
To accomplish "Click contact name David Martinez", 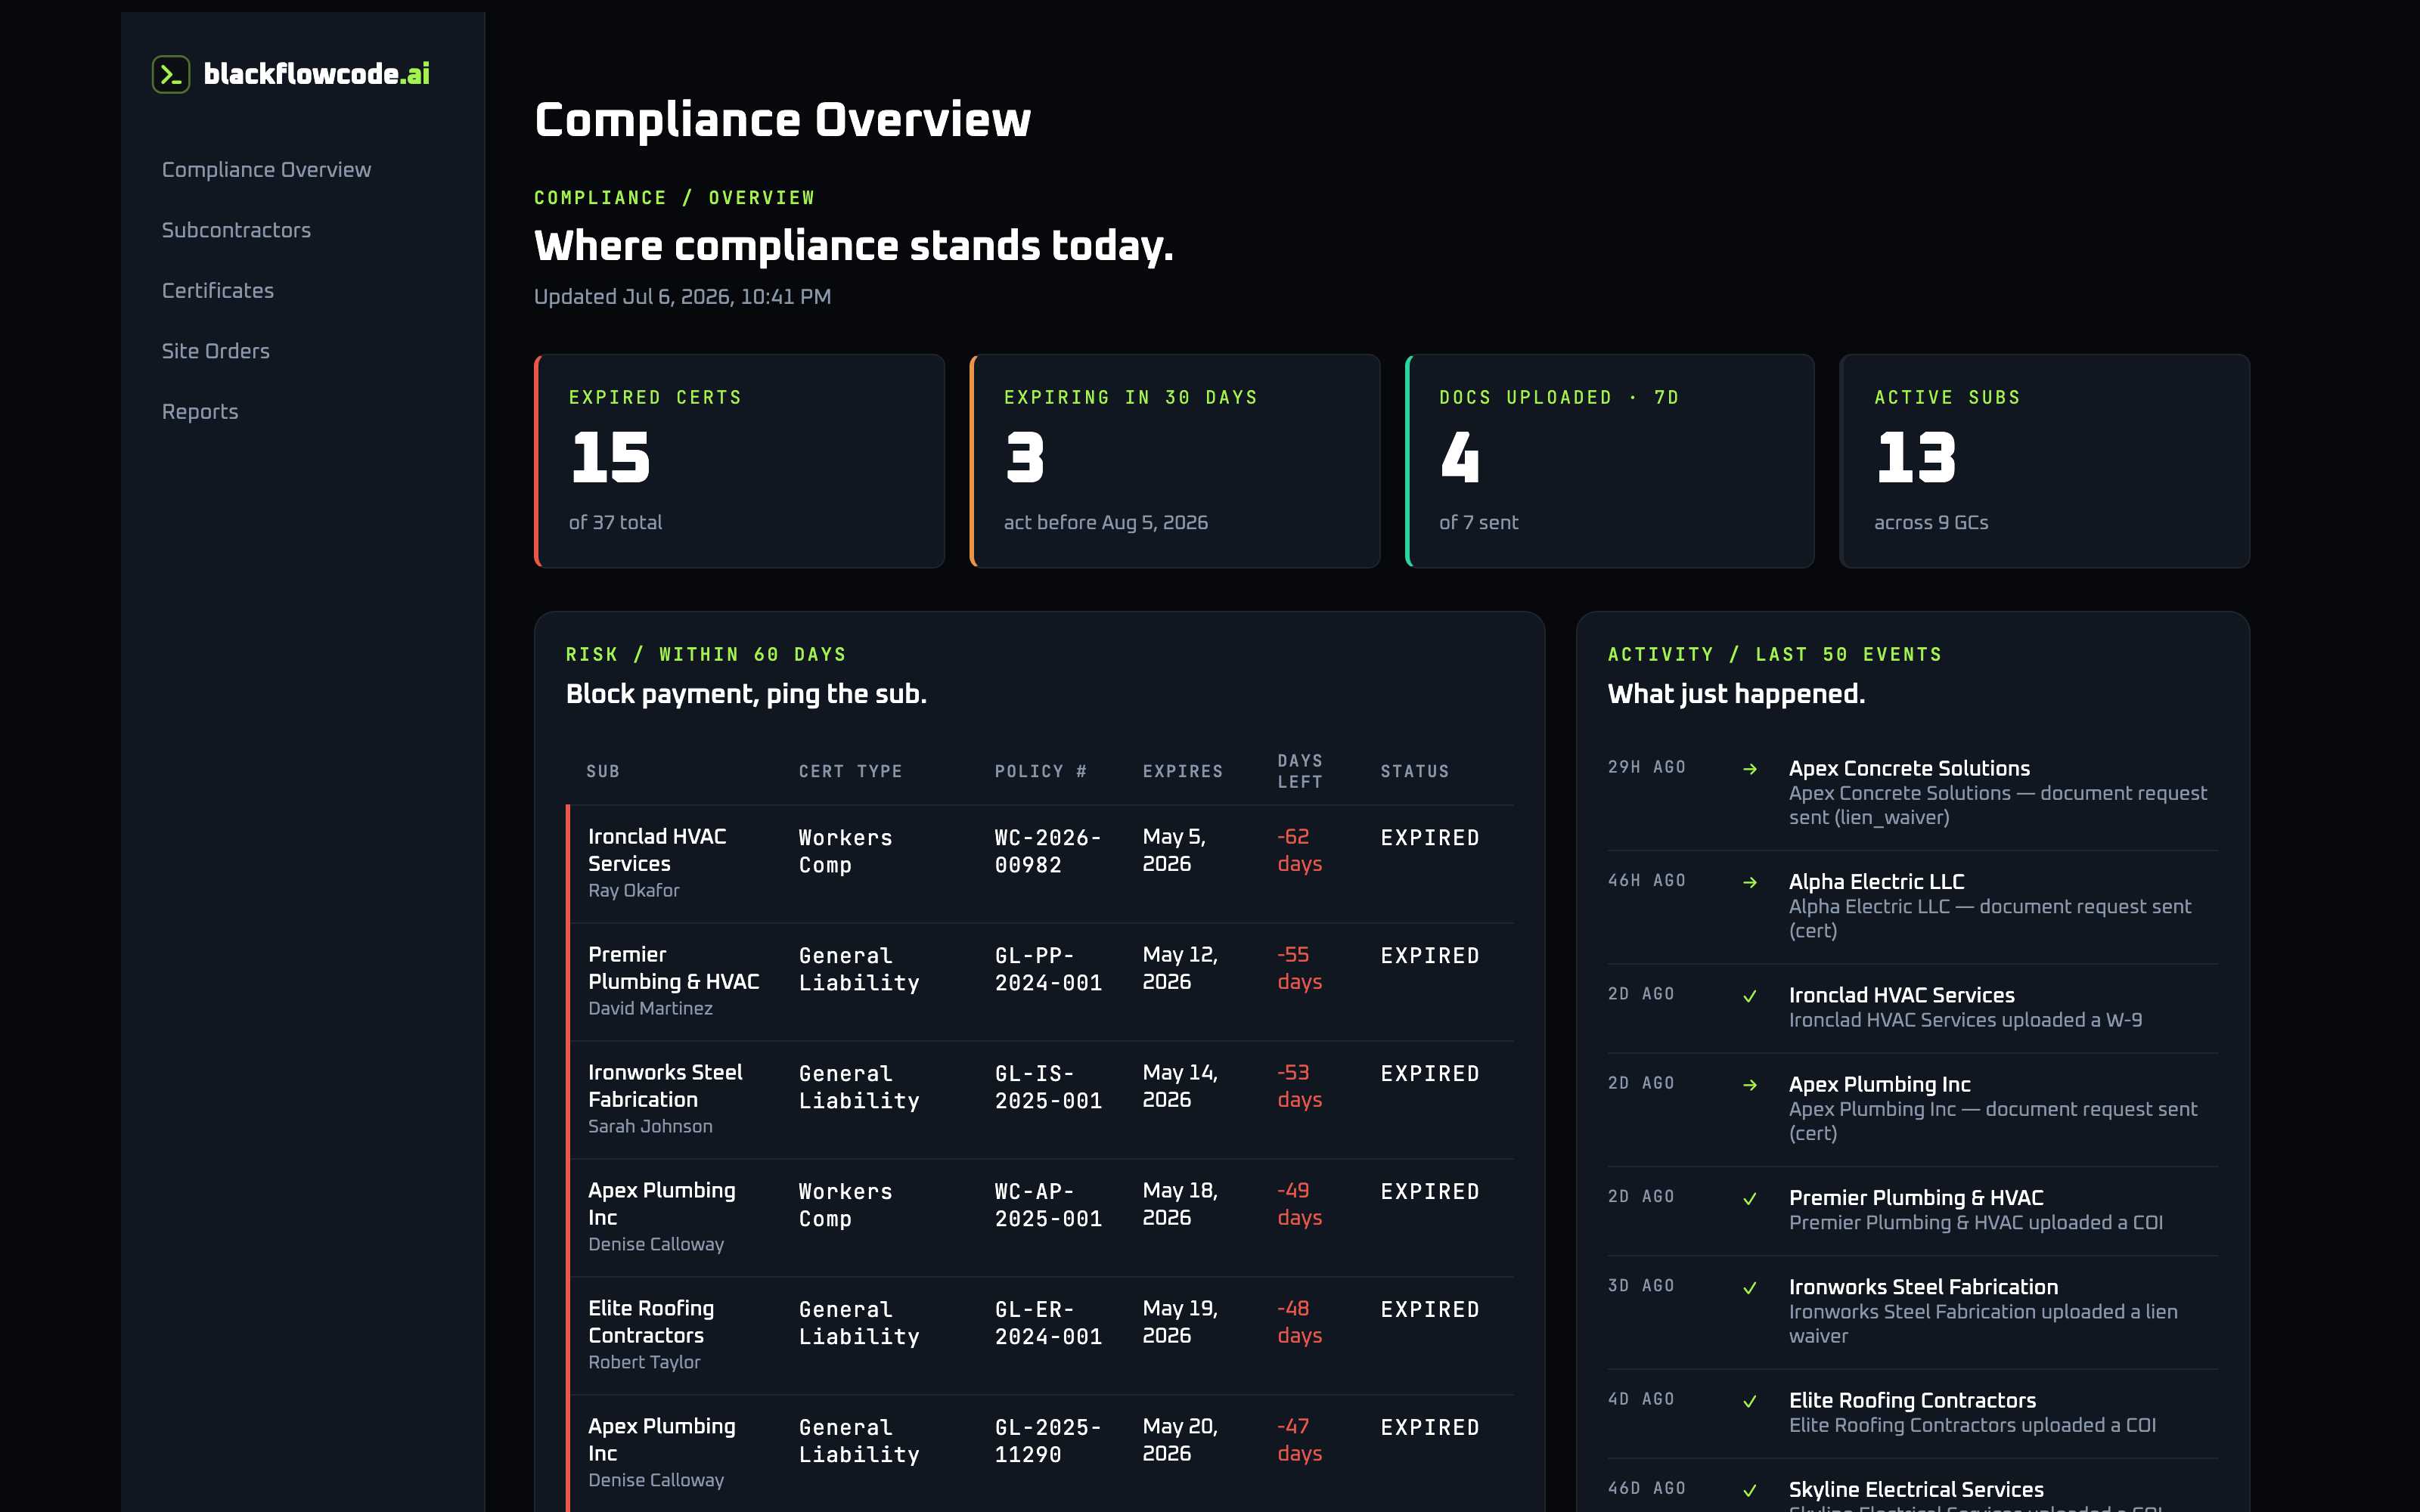I will (650, 1008).
